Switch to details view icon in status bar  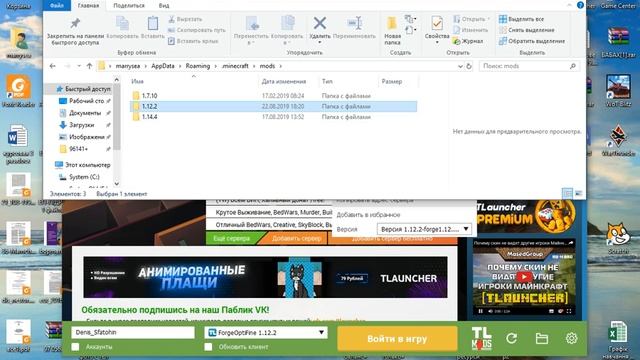click(567, 193)
